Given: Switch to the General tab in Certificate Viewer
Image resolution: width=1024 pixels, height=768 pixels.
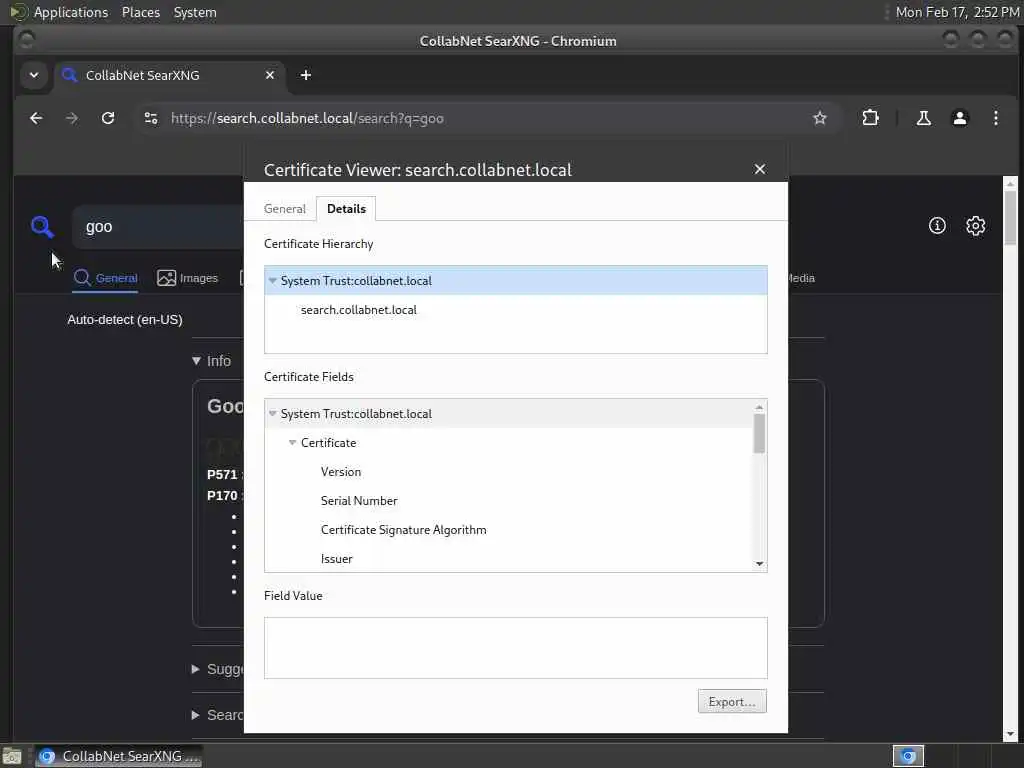Looking at the screenshot, I should click(x=285, y=209).
